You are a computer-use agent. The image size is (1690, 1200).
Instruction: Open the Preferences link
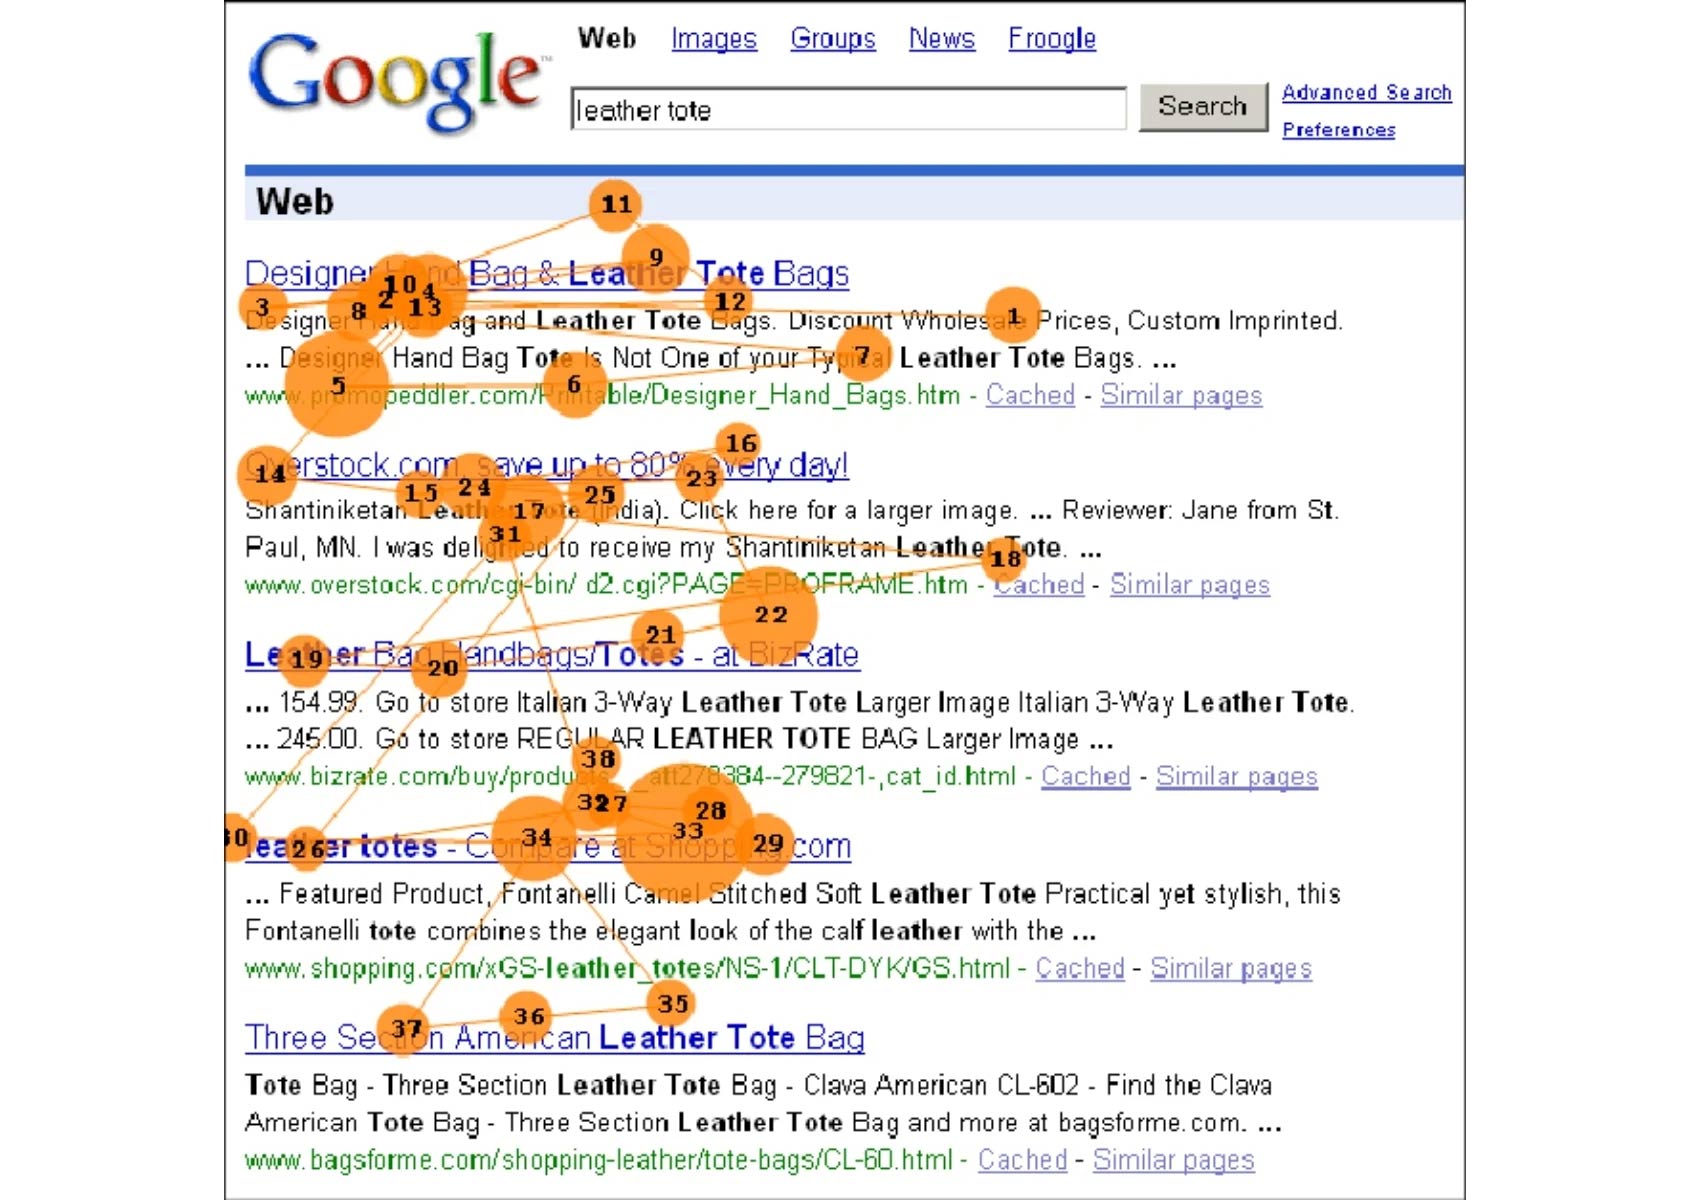pos(1338,130)
